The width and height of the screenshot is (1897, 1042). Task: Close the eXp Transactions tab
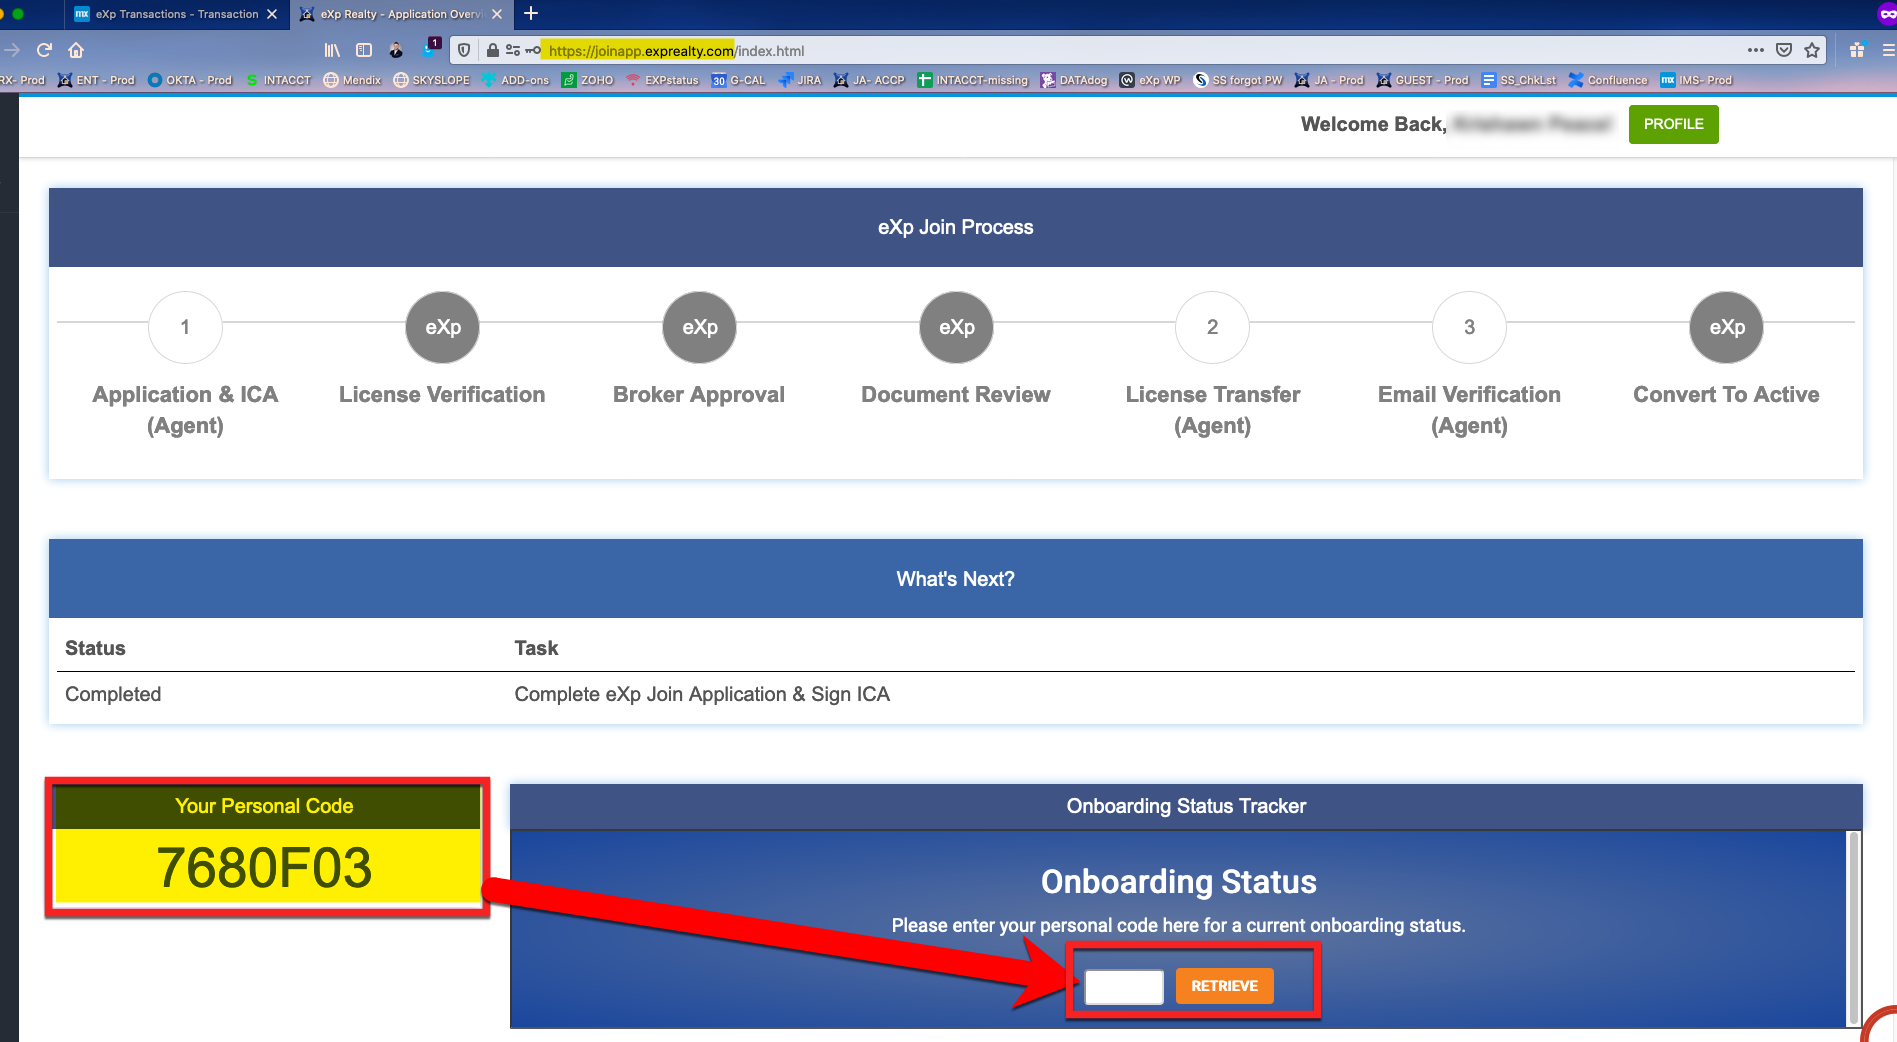272,14
